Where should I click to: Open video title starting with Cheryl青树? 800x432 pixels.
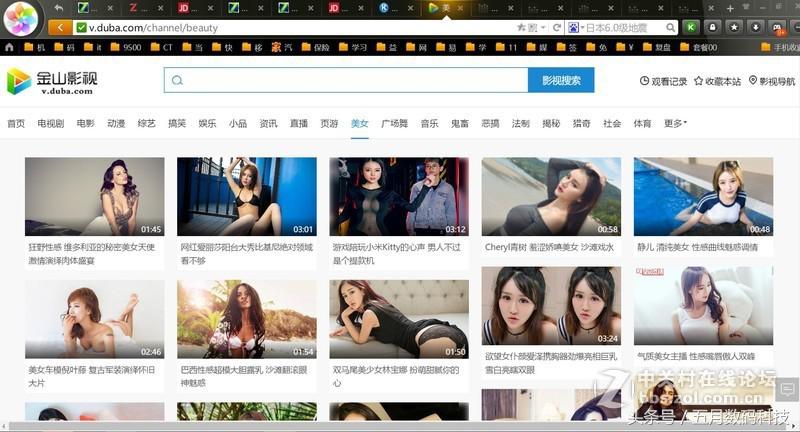(549, 247)
